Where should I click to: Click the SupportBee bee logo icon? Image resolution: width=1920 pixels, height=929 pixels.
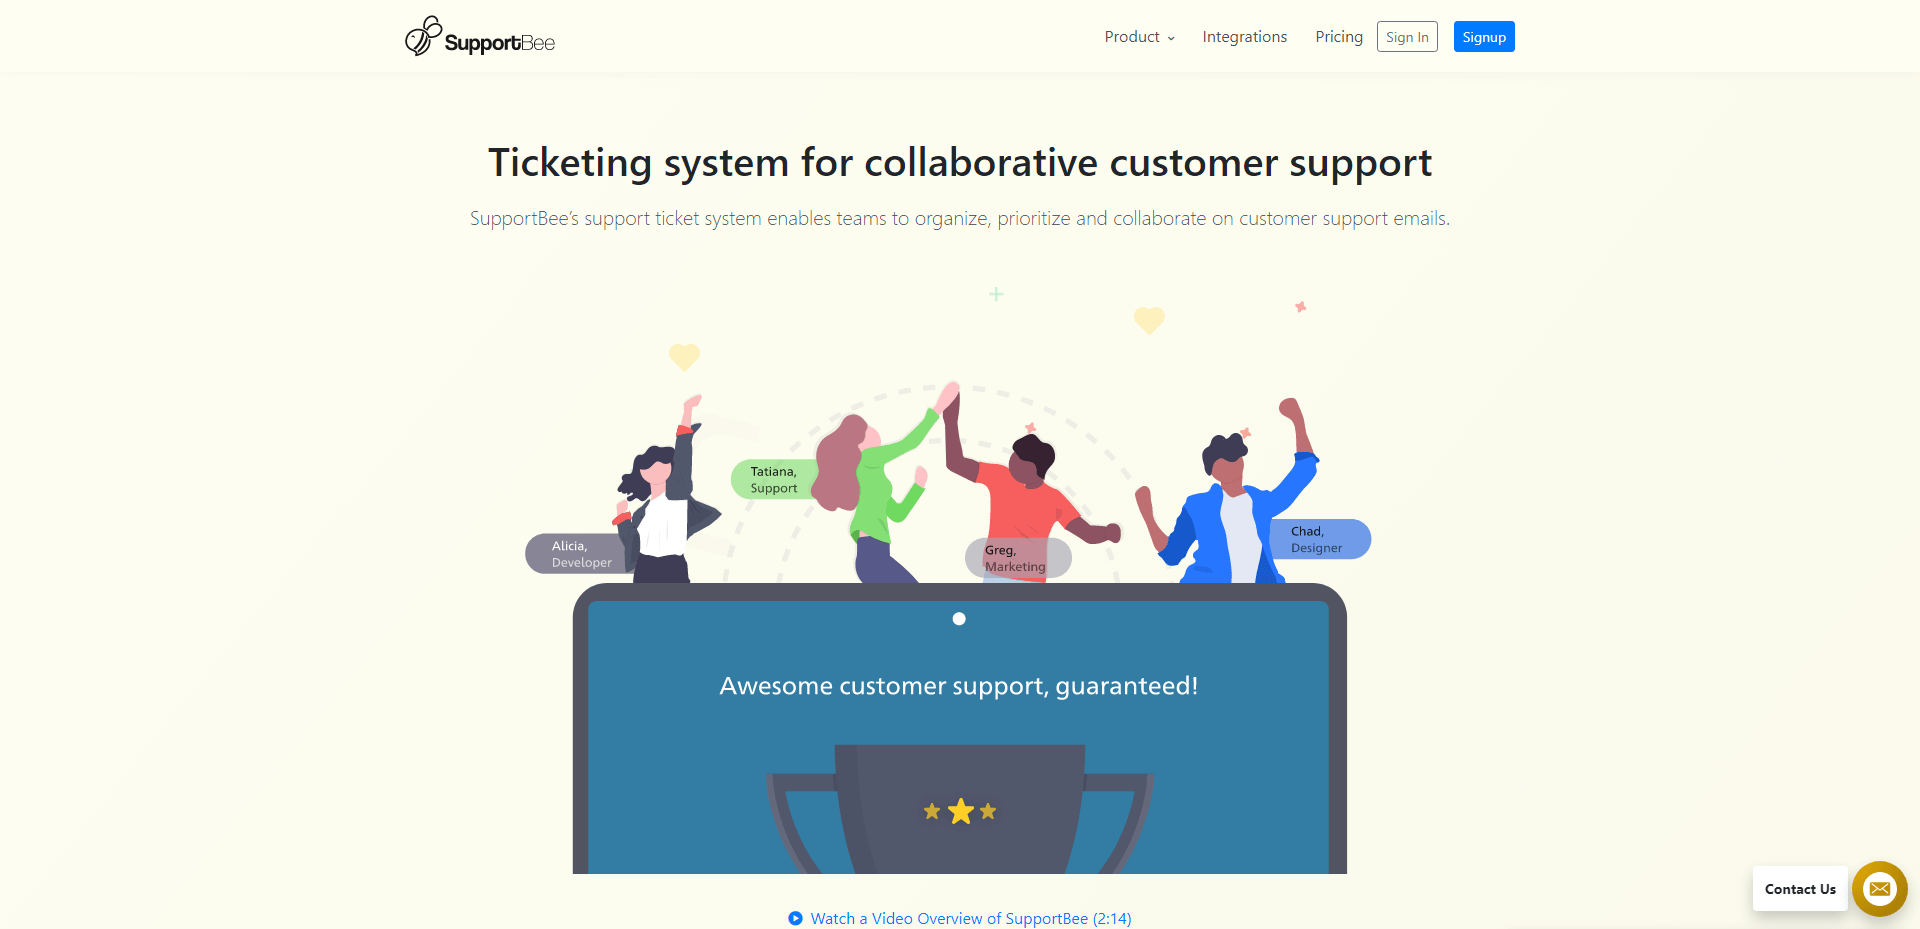(423, 36)
